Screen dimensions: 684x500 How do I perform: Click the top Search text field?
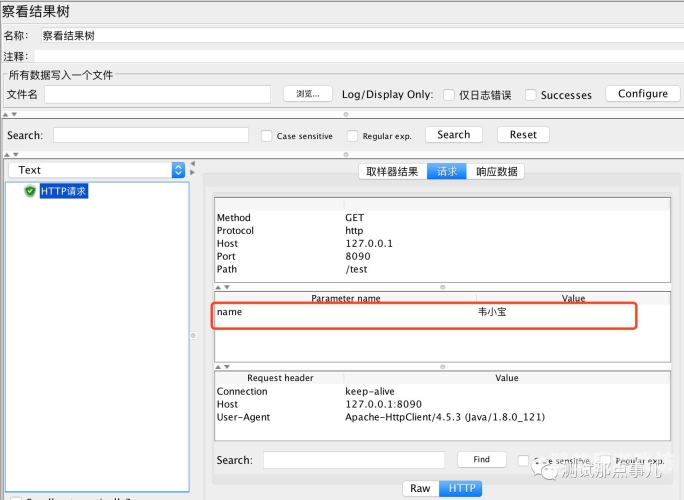[151, 135]
